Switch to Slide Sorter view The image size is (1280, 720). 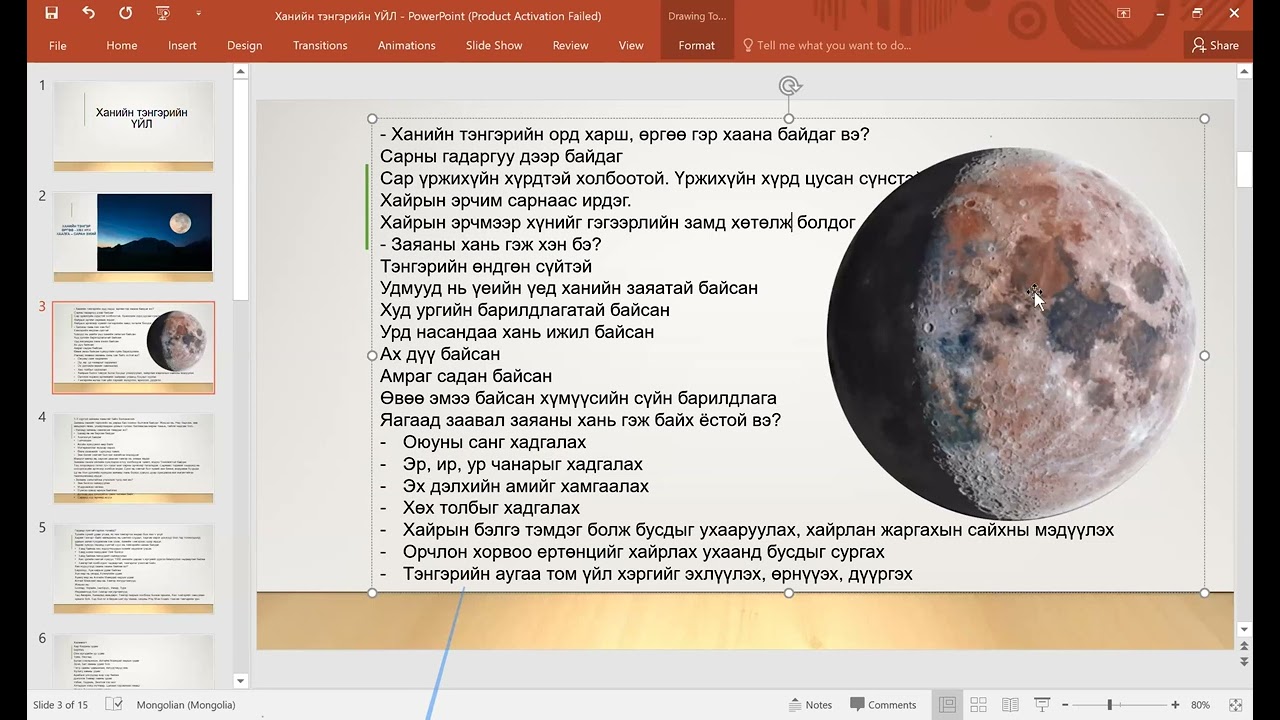point(978,705)
